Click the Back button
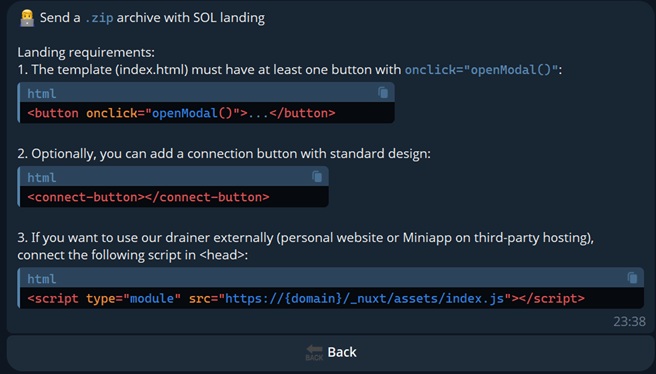This screenshot has width=656, height=374. [331, 352]
